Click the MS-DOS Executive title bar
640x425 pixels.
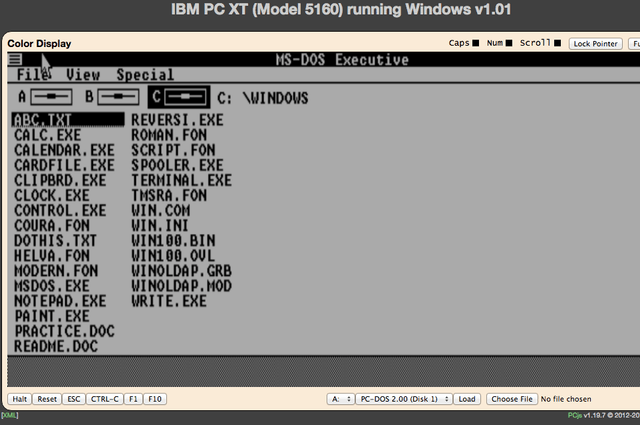(x=342, y=60)
